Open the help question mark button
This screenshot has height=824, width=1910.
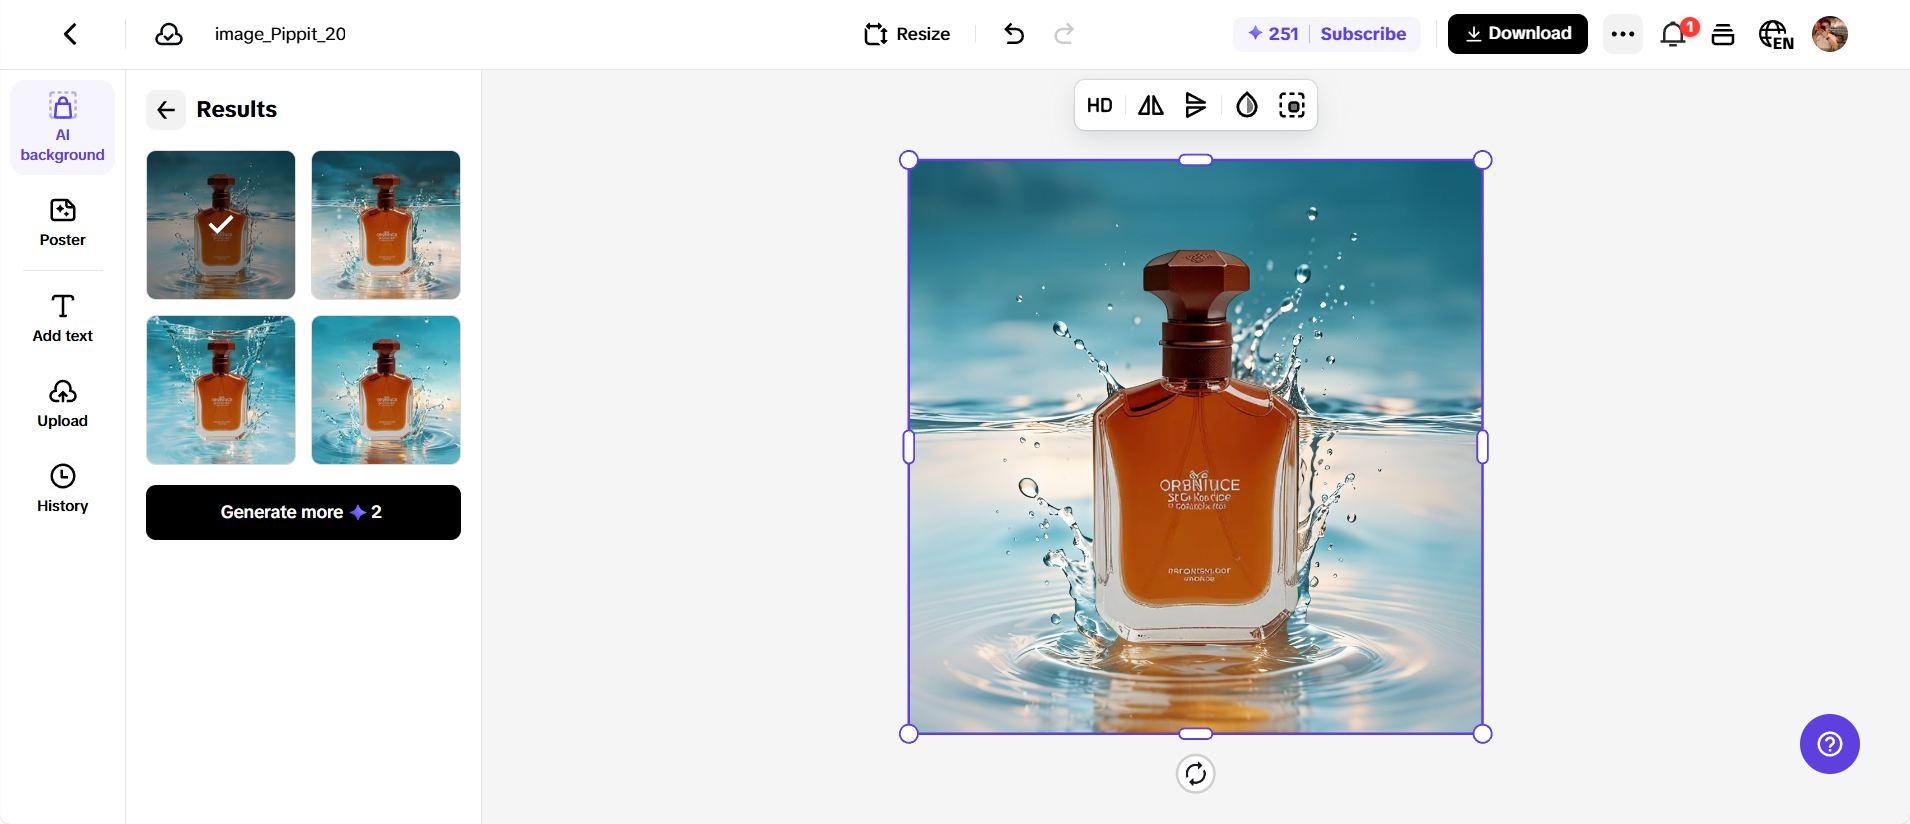[x=1830, y=744]
